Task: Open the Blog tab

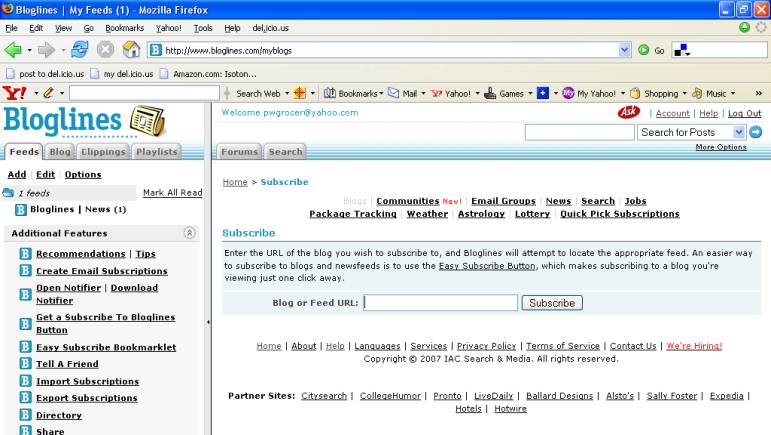Action: click(60, 152)
